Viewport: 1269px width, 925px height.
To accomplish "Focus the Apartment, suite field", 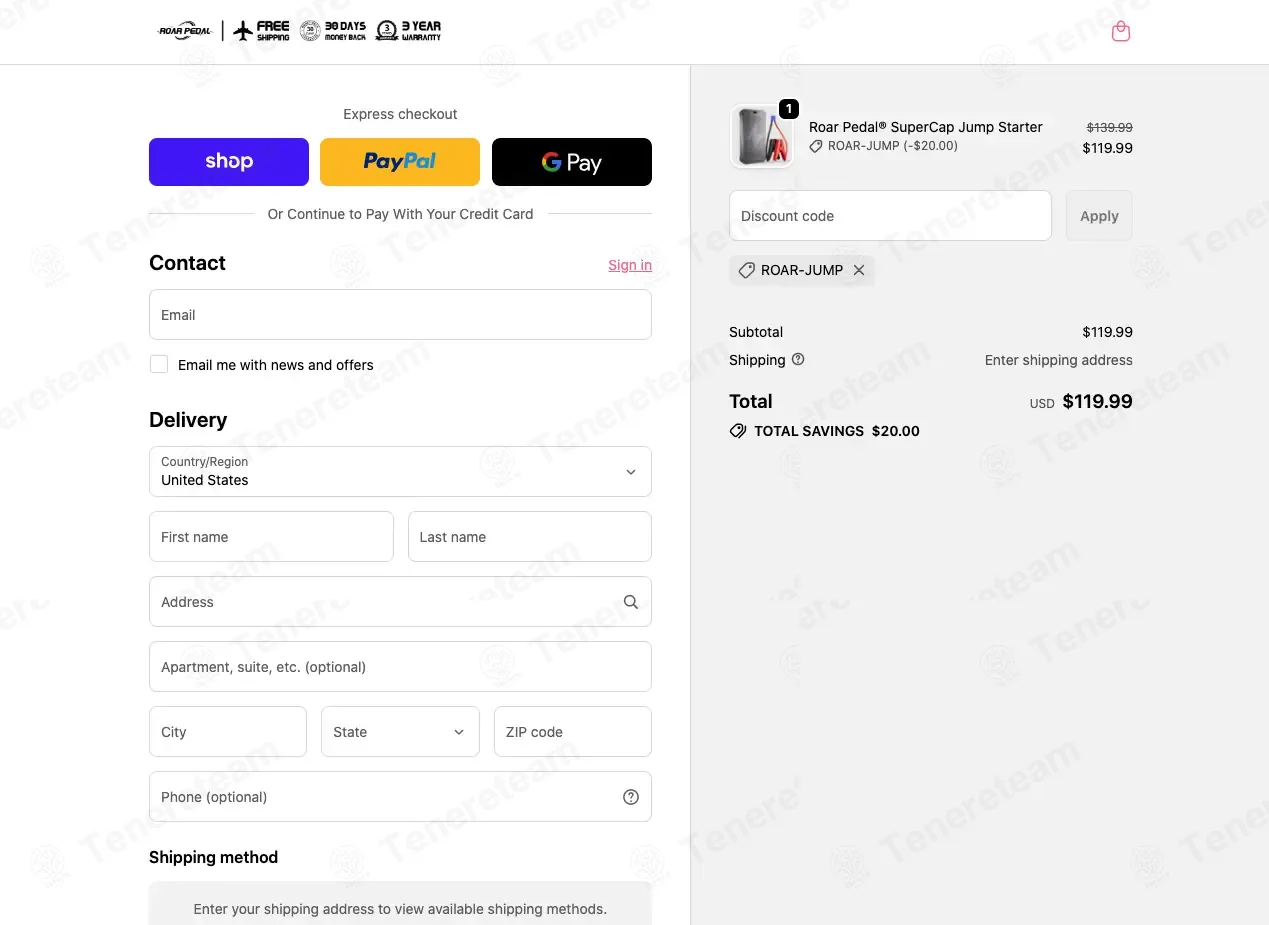I will tap(400, 667).
